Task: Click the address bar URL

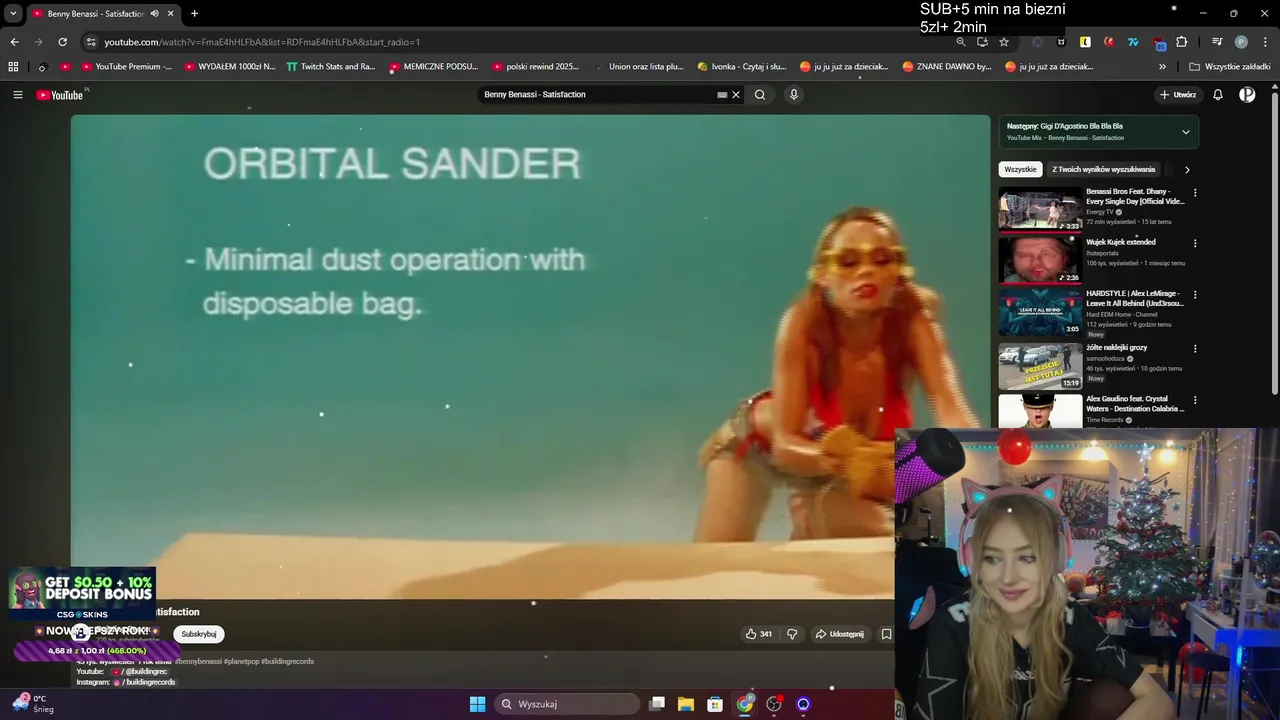Action: point(262,42)
